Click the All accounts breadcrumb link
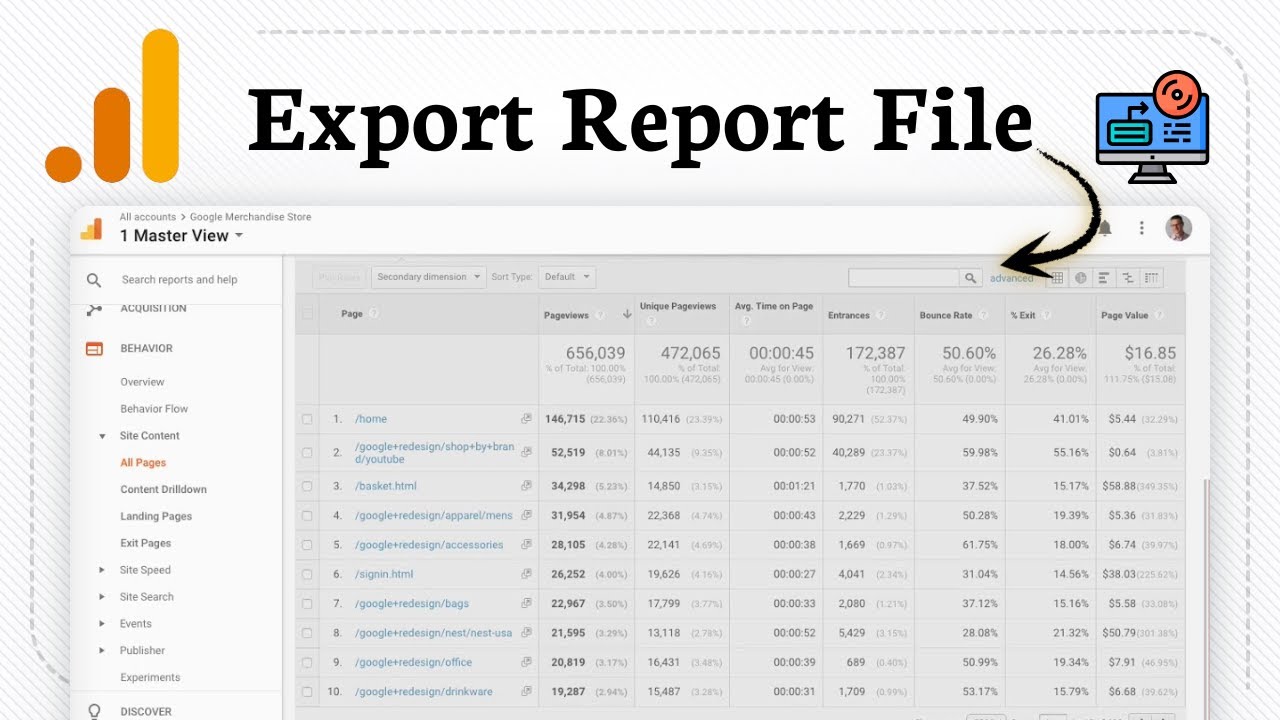The height and width of the screenshot is (720, 1280). point(148,217)
